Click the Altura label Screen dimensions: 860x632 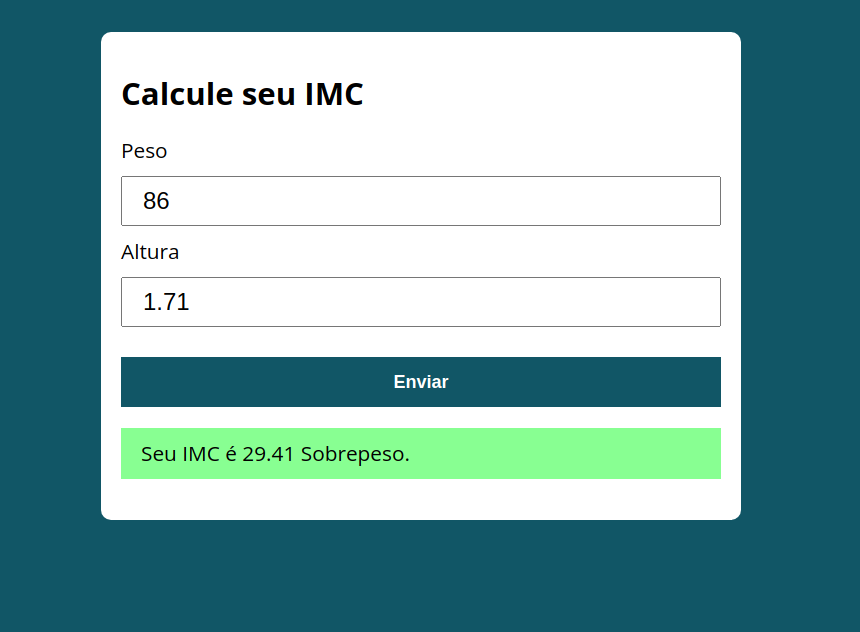(149, 252)
